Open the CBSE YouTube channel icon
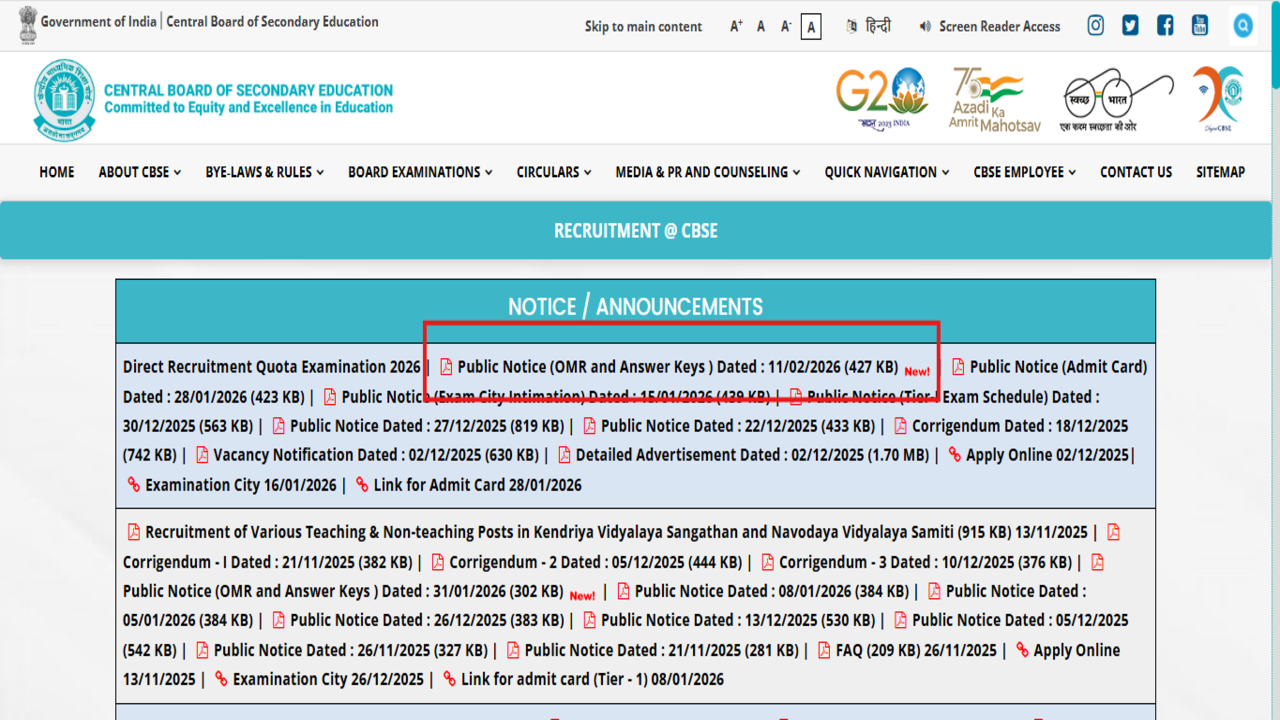The width and height of the screenshot is (1280, 720). [x=1200, y=26]
